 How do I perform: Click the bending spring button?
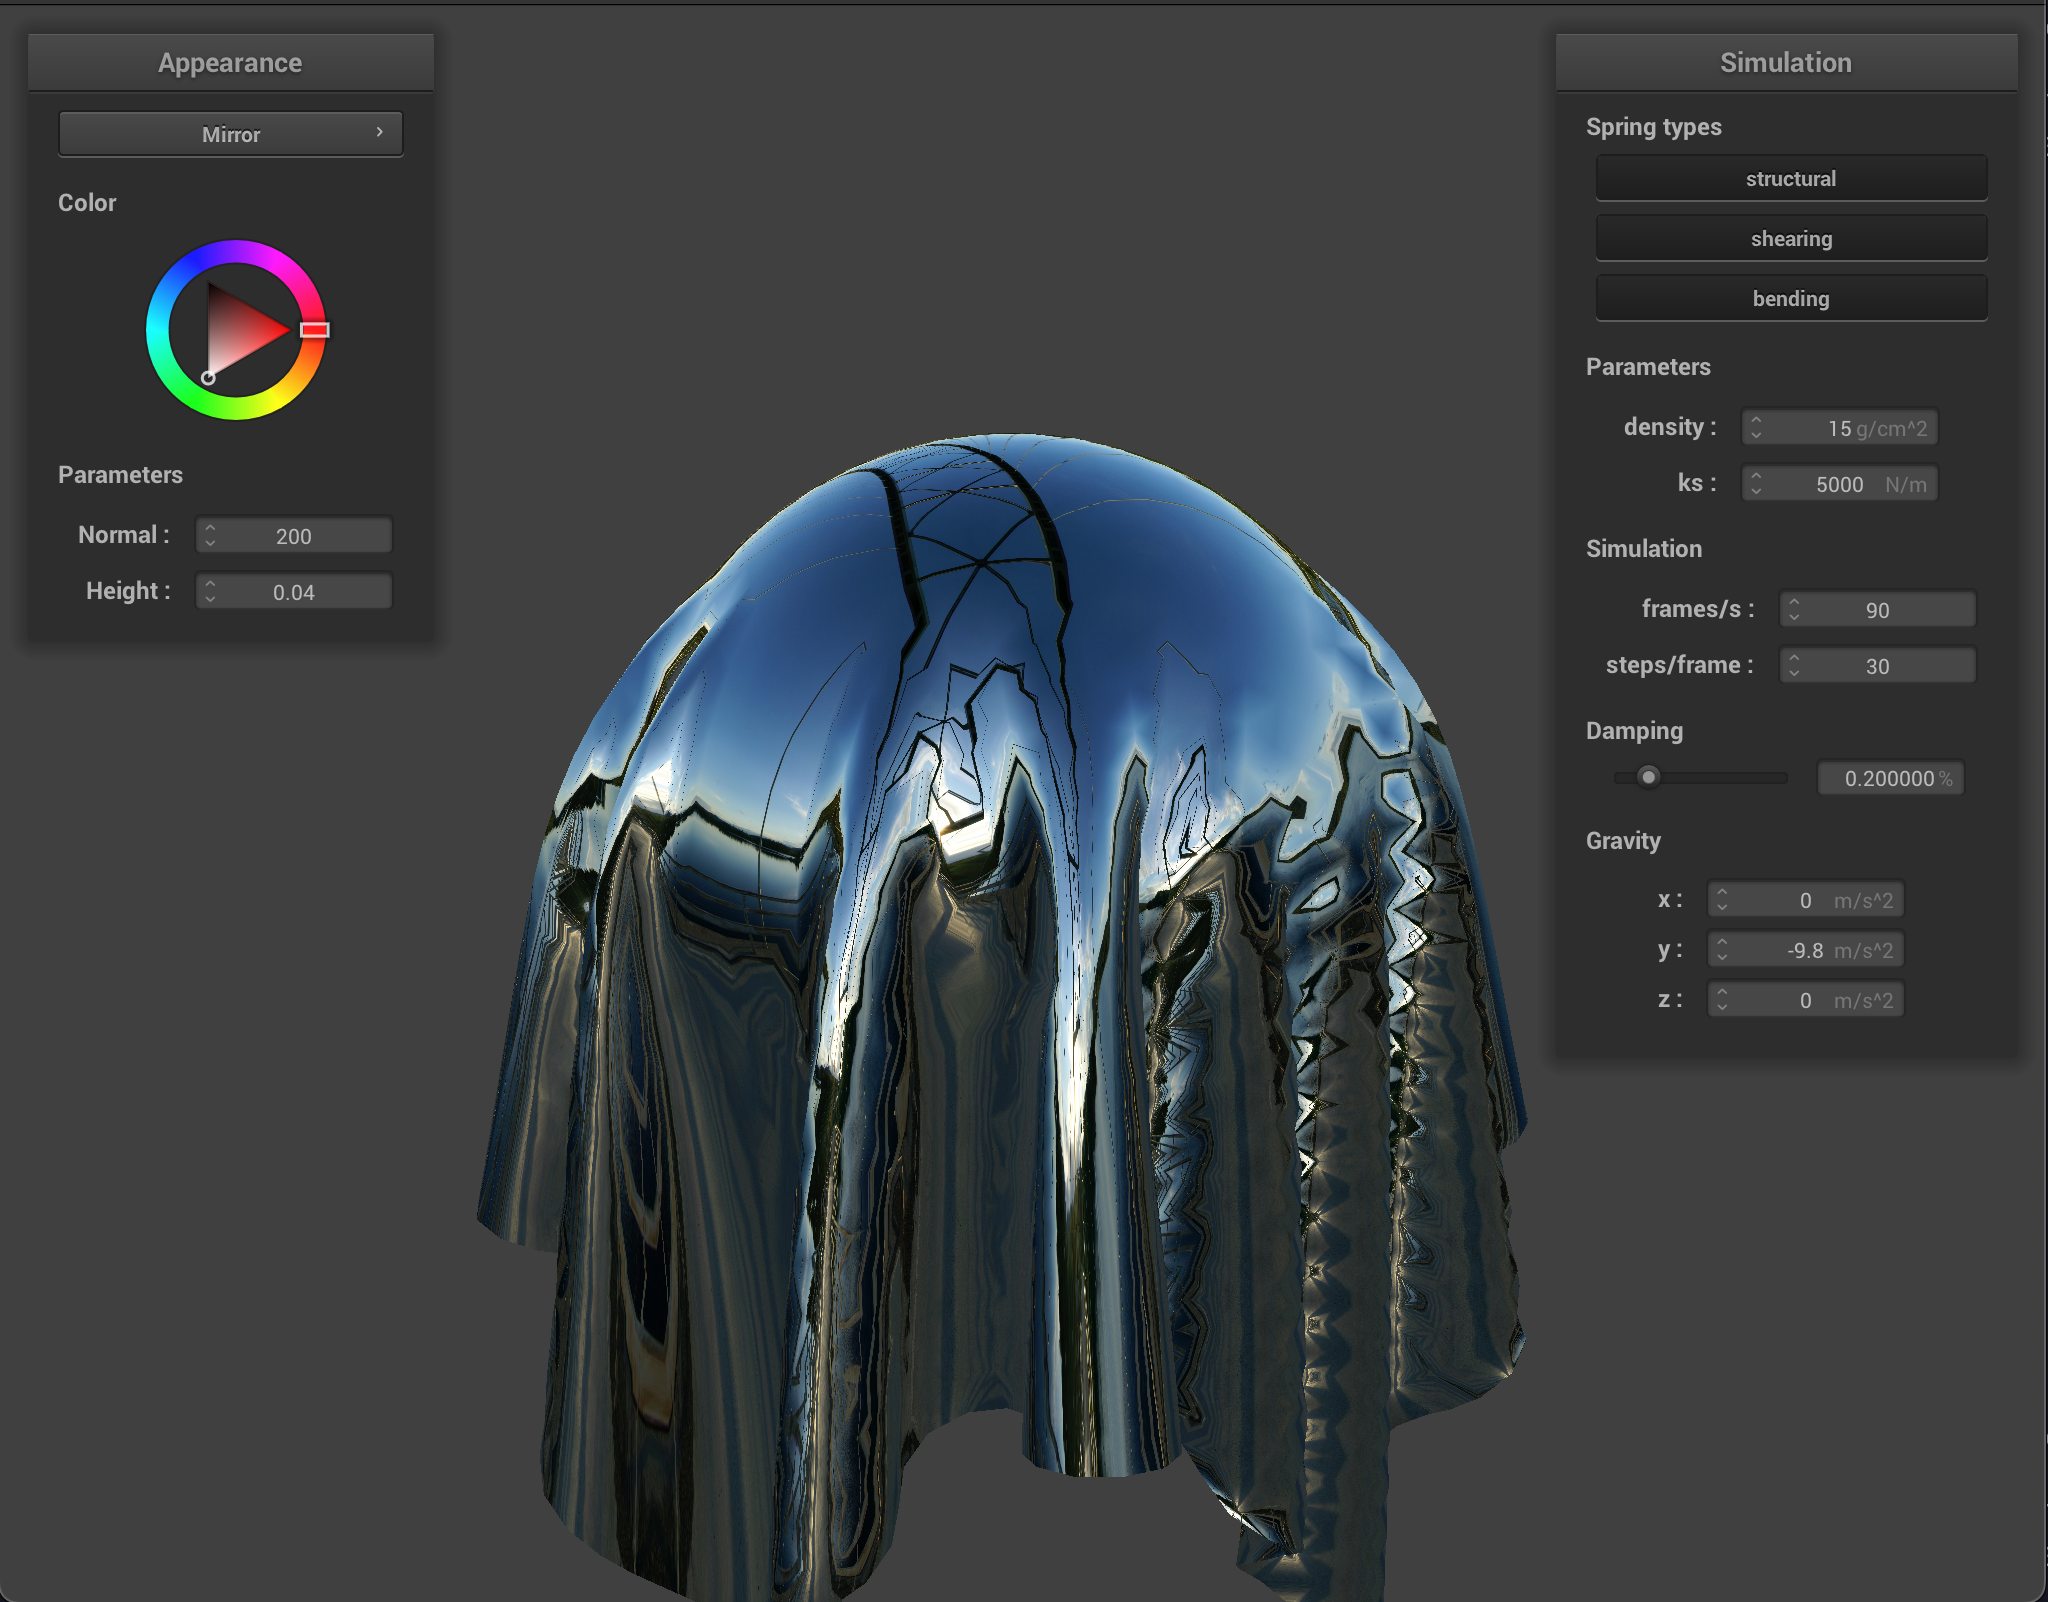(1790, 297)
